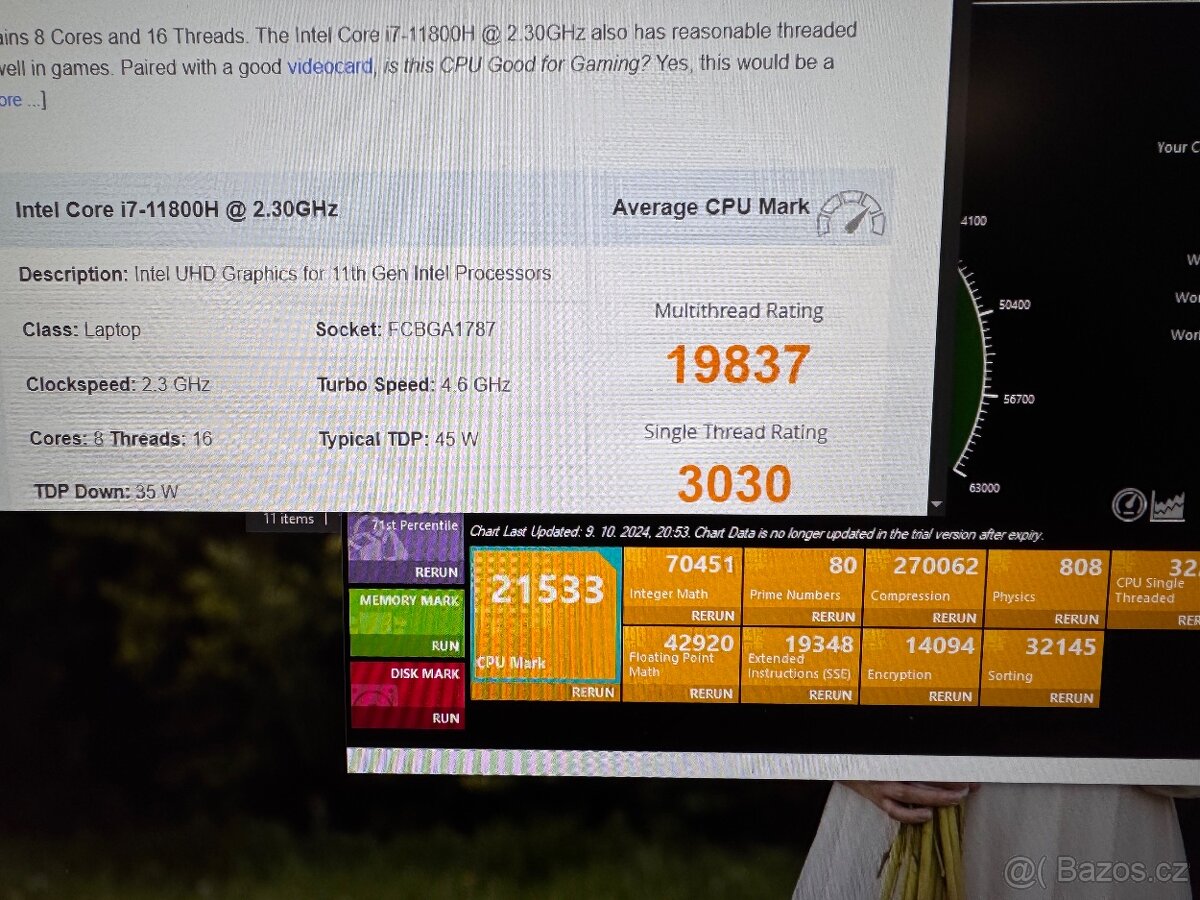This screenshot has width=1200, height=900.
Task: Rerun the Extended Instructions SSE test
Action: point(831,695)
